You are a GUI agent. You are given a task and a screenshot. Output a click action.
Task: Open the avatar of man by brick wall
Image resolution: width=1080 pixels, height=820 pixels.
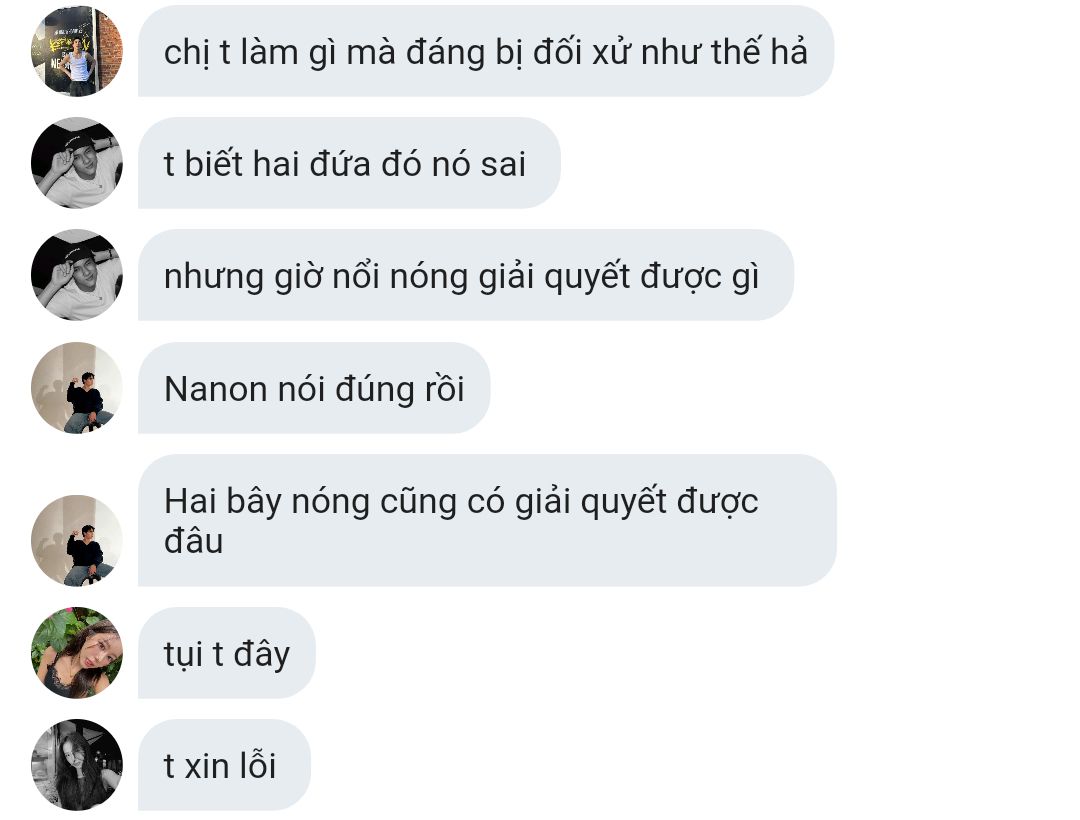76,51
